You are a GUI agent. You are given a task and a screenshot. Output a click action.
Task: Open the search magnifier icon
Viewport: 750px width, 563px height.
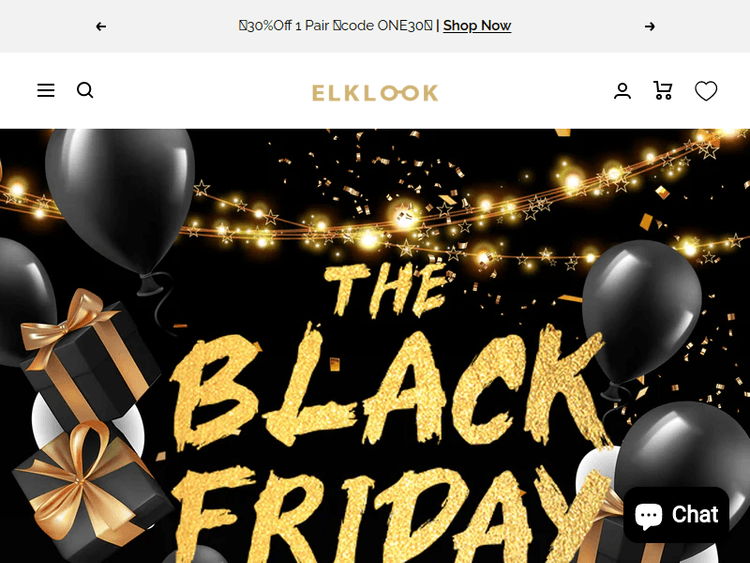point(85,90)
